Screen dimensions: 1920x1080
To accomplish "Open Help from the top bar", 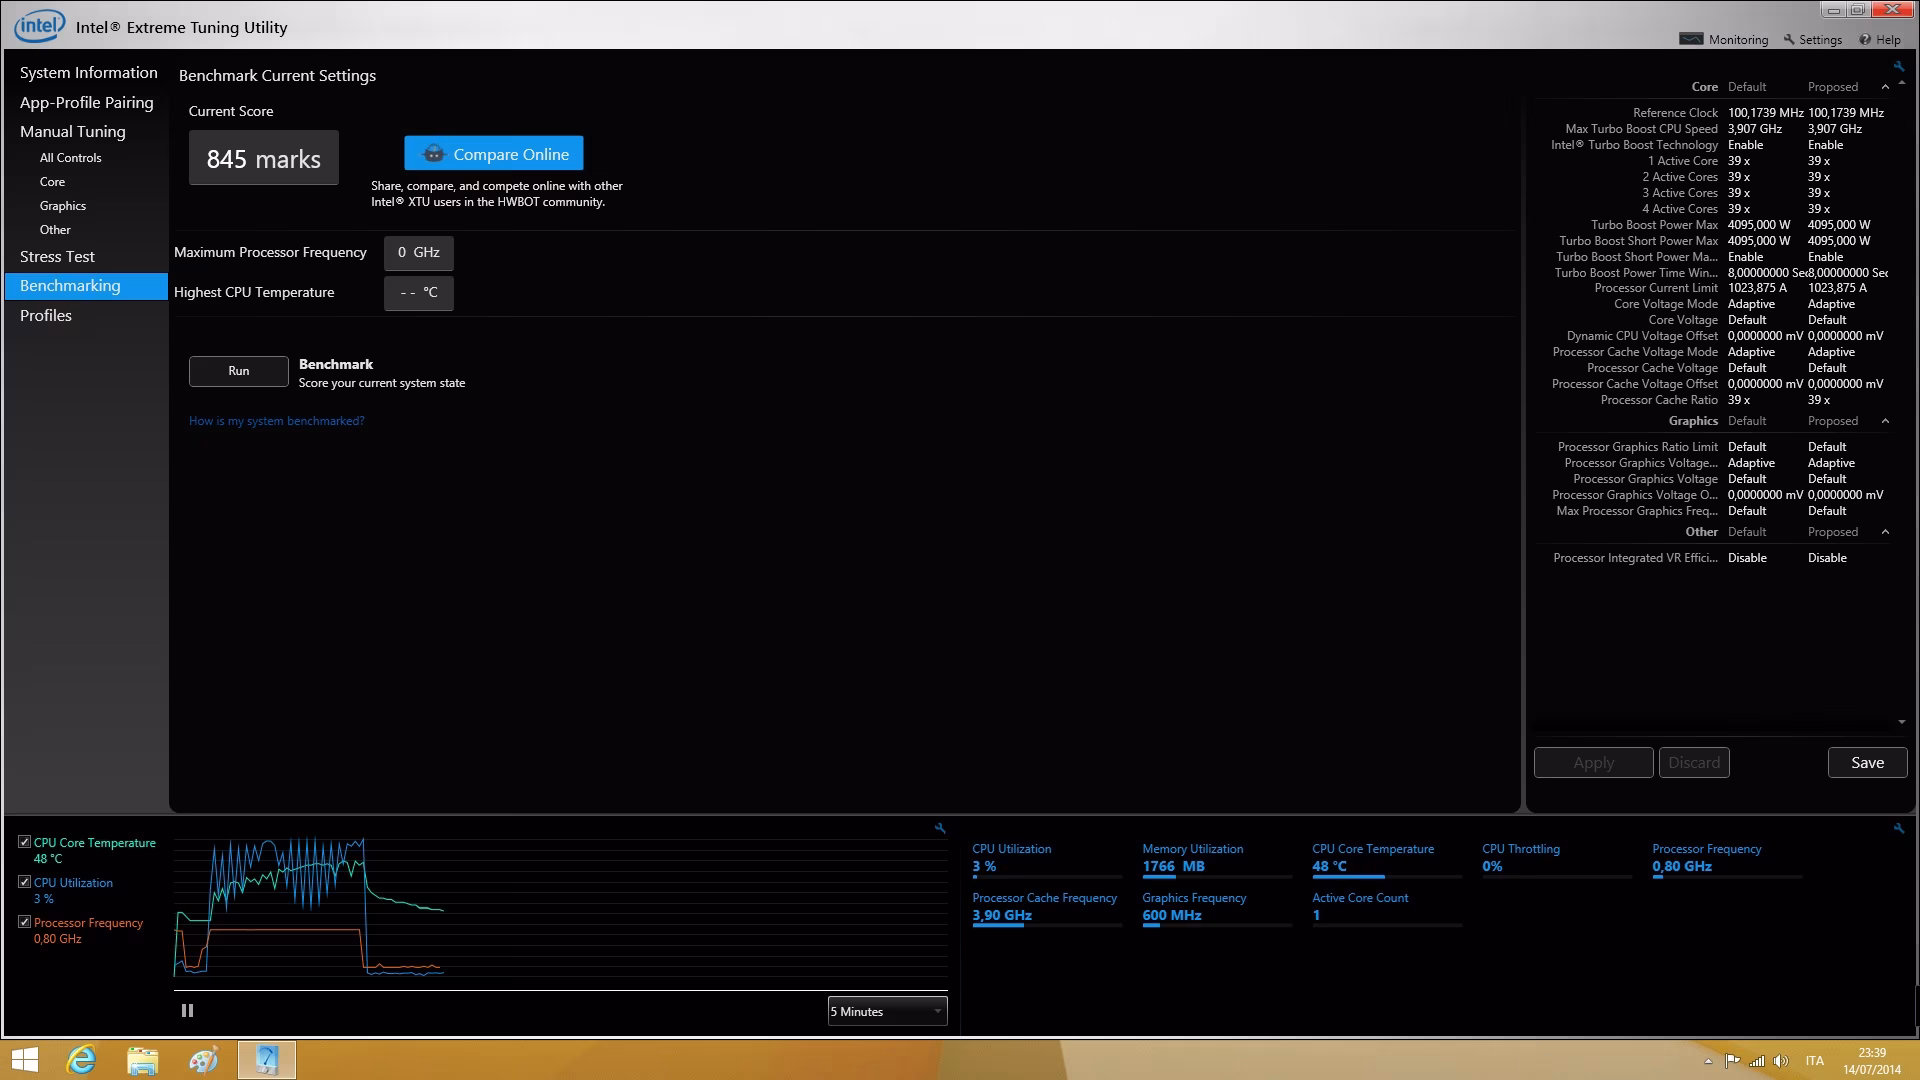I will (x=1880, y=39).
